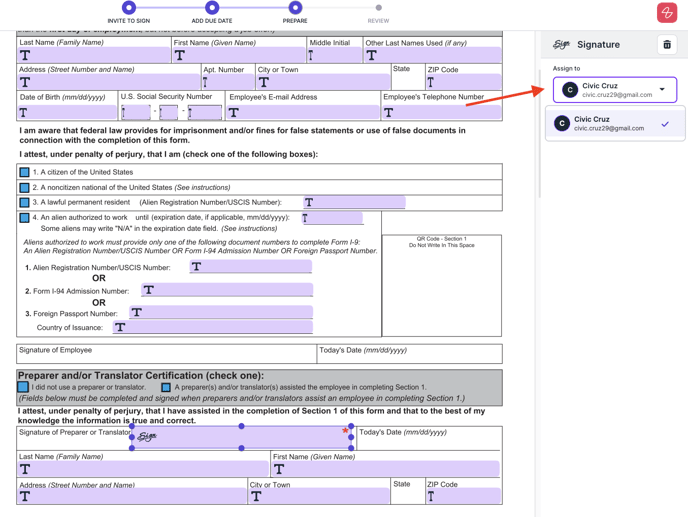
Task: Expand the Assign to dropdown for Civic Cruz
Action: (x=615, y=90)
